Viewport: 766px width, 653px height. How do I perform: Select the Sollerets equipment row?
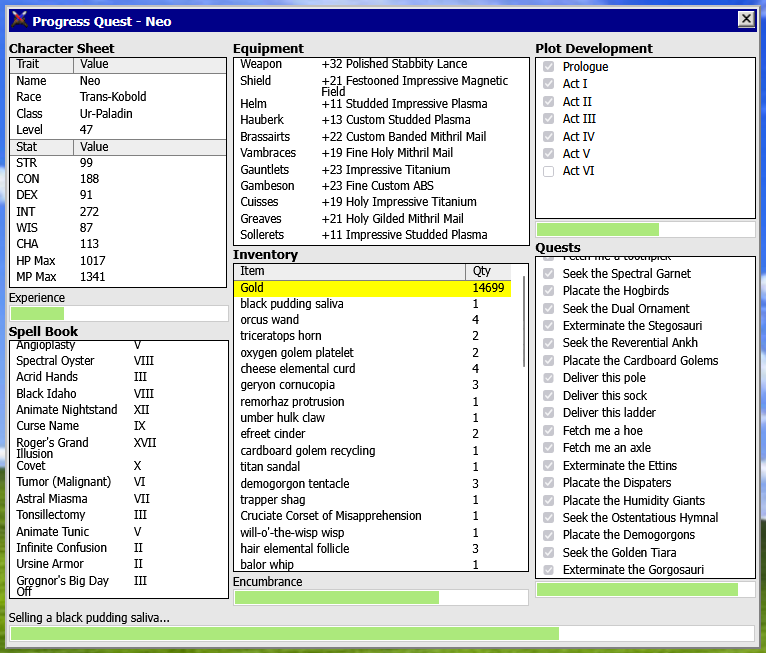[381, 235]
